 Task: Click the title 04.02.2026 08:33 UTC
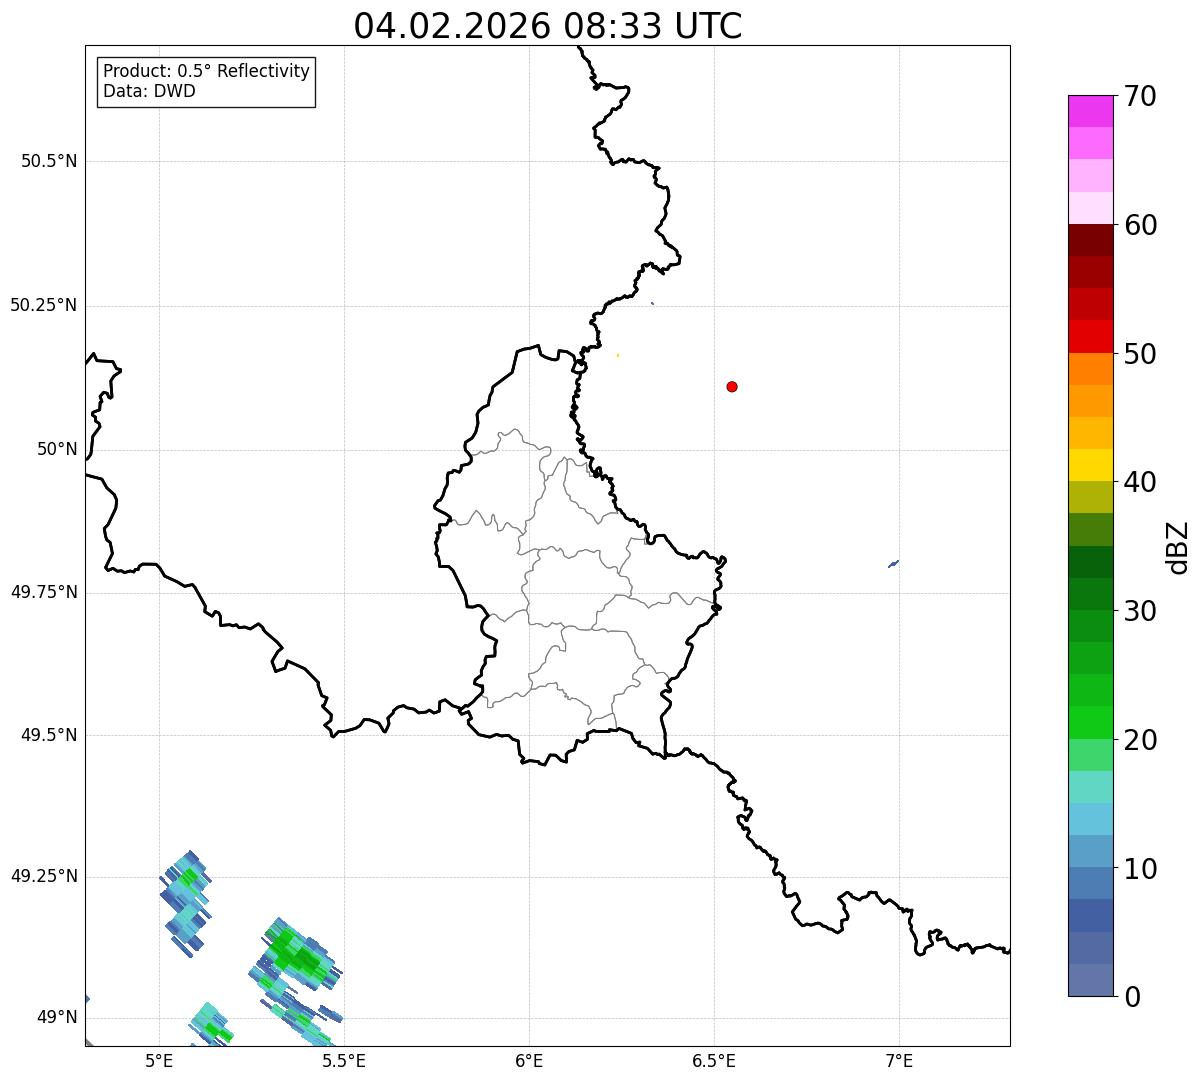click(548, 26)
